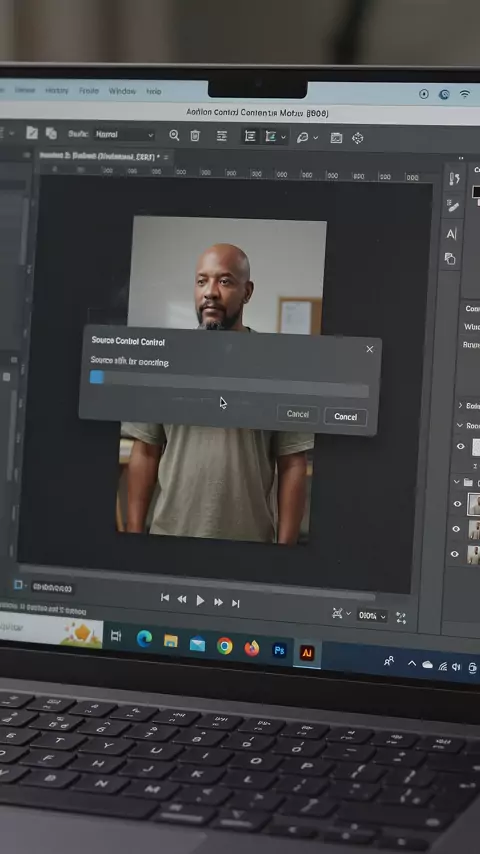Screen dimensions: 480x854
Task: Click the portrait image on the canvas
Action: [221, 380]
